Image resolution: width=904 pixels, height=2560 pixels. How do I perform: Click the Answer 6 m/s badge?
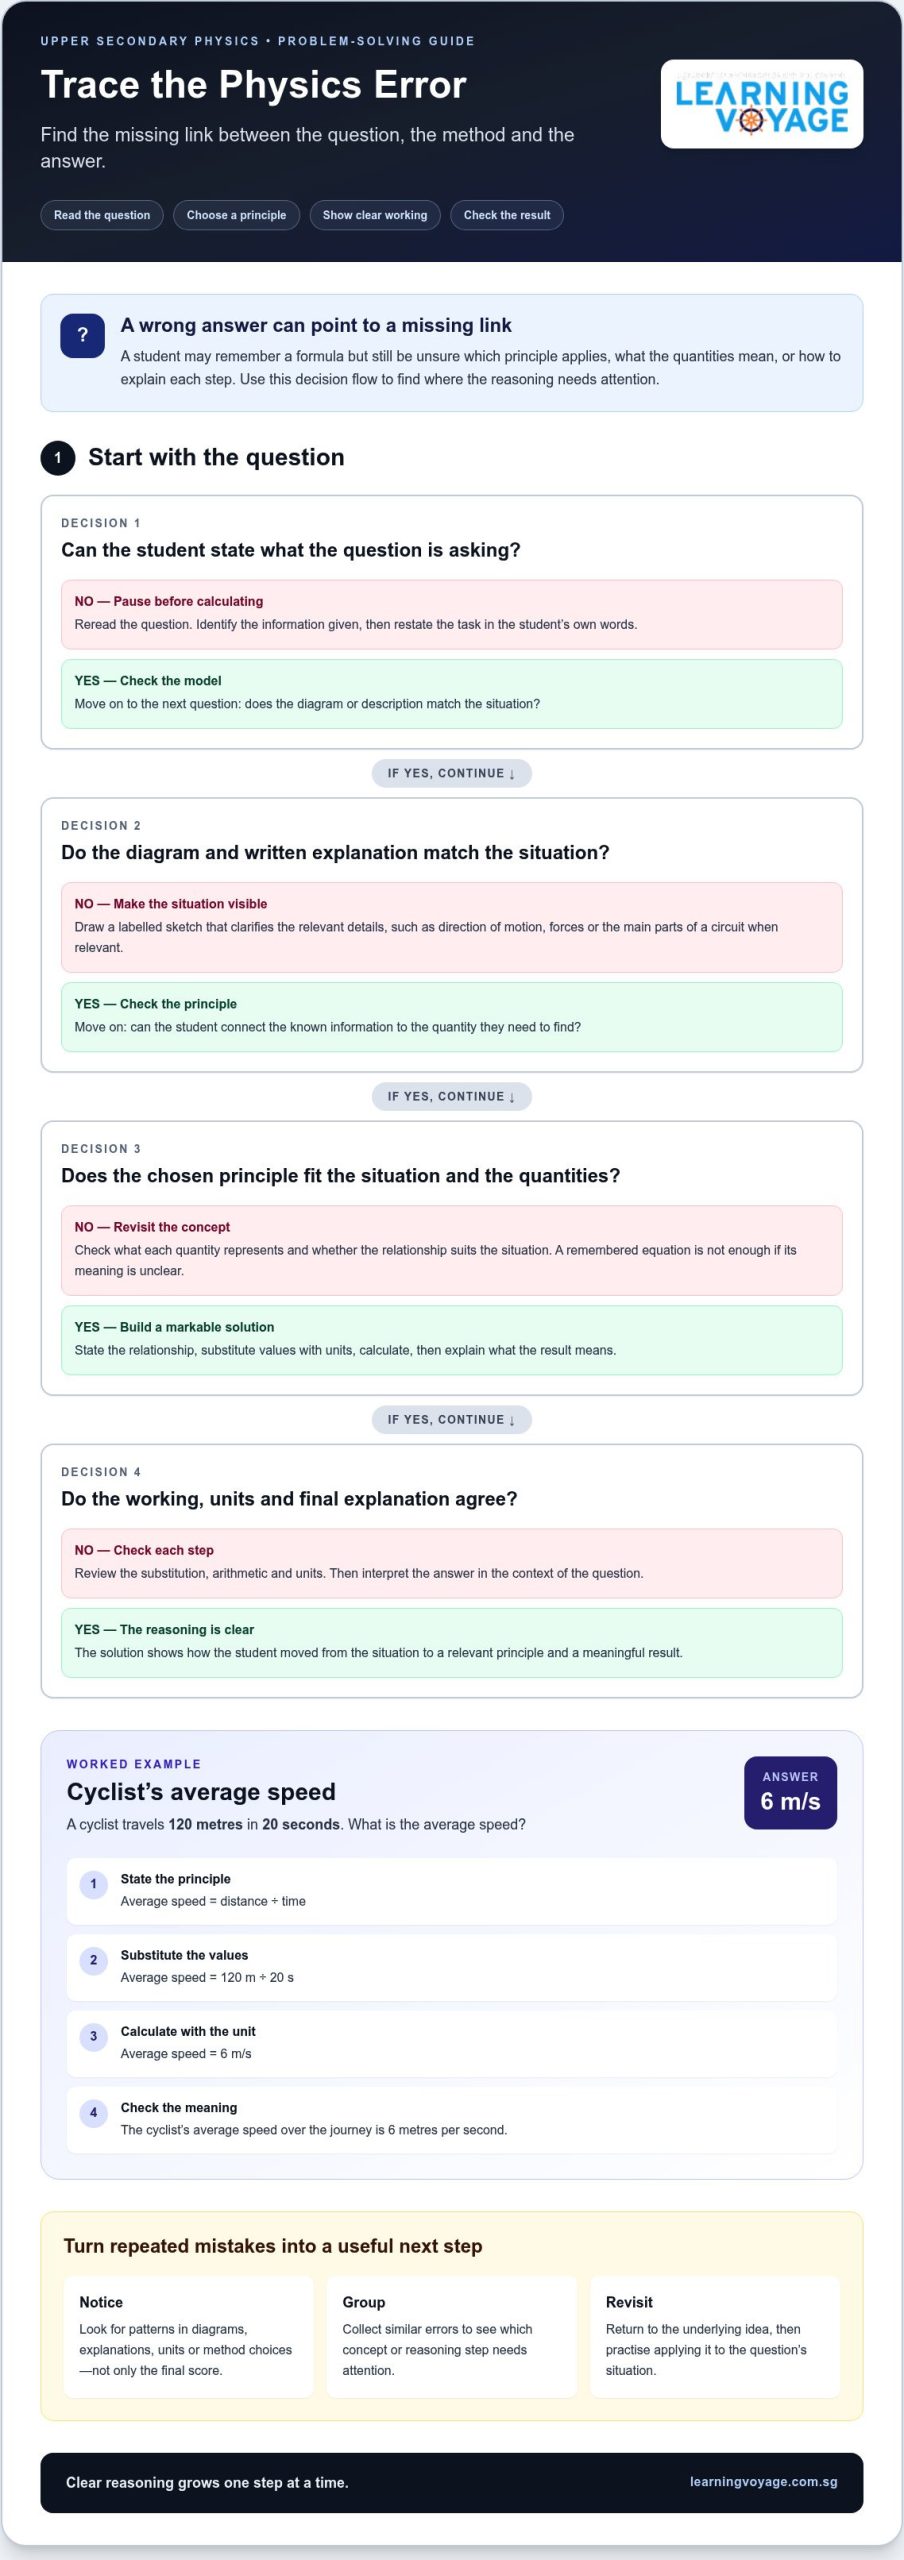point(790,1793)
